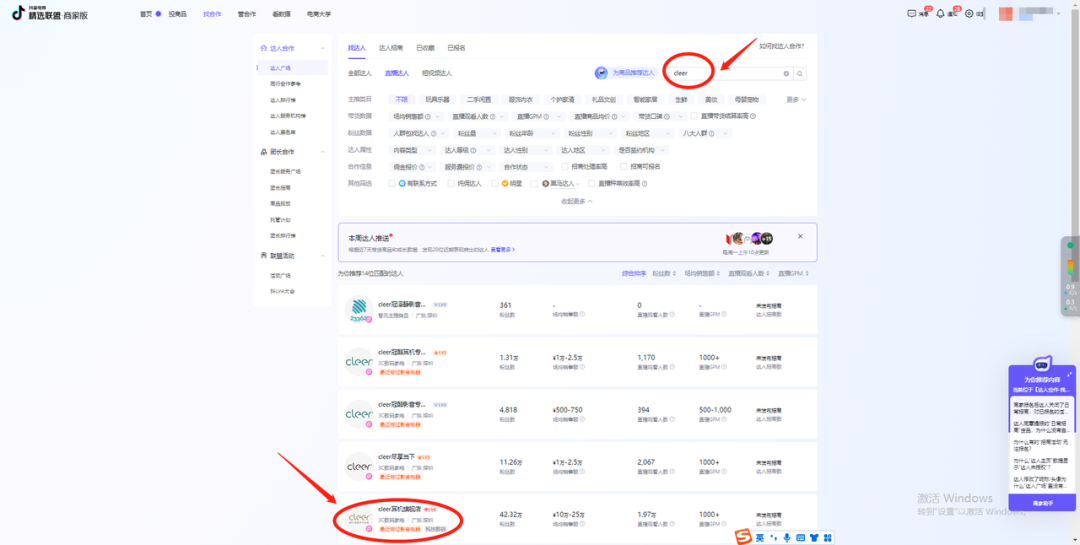Check the 招商处理率高 checkbox
1080x545 pixels.
click(565, 167)
